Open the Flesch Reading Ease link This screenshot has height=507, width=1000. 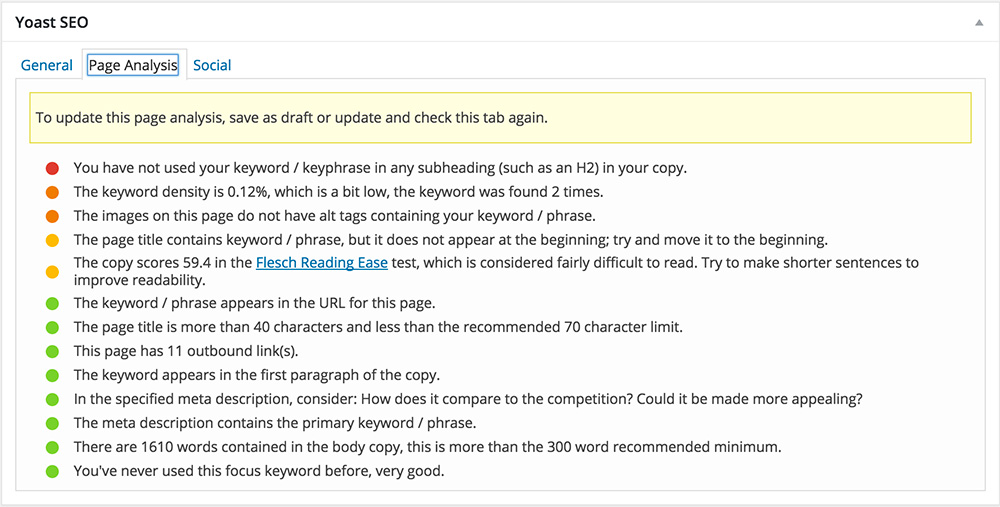(322, 263)
